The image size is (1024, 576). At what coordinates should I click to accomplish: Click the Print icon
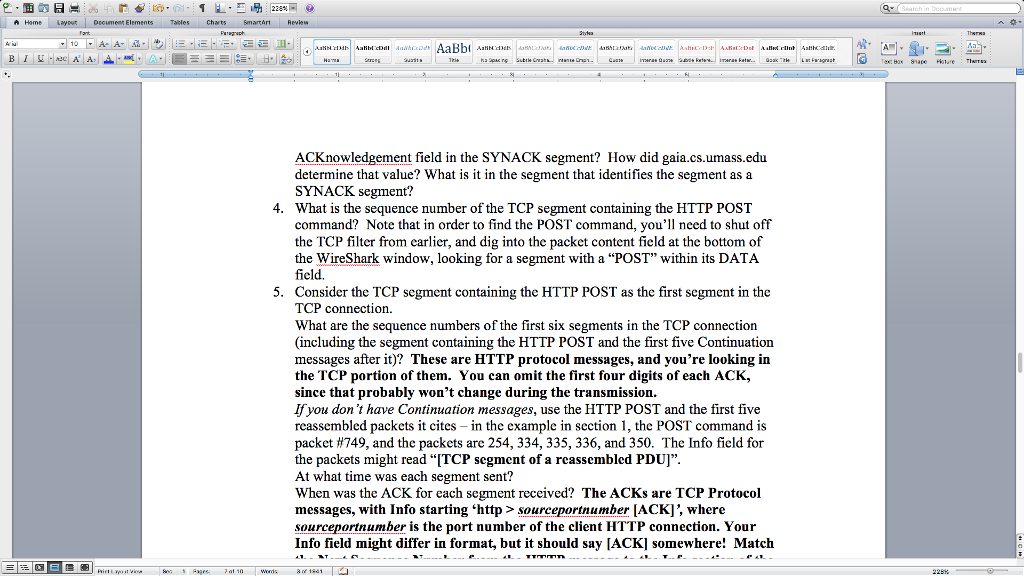coord(73,7)
